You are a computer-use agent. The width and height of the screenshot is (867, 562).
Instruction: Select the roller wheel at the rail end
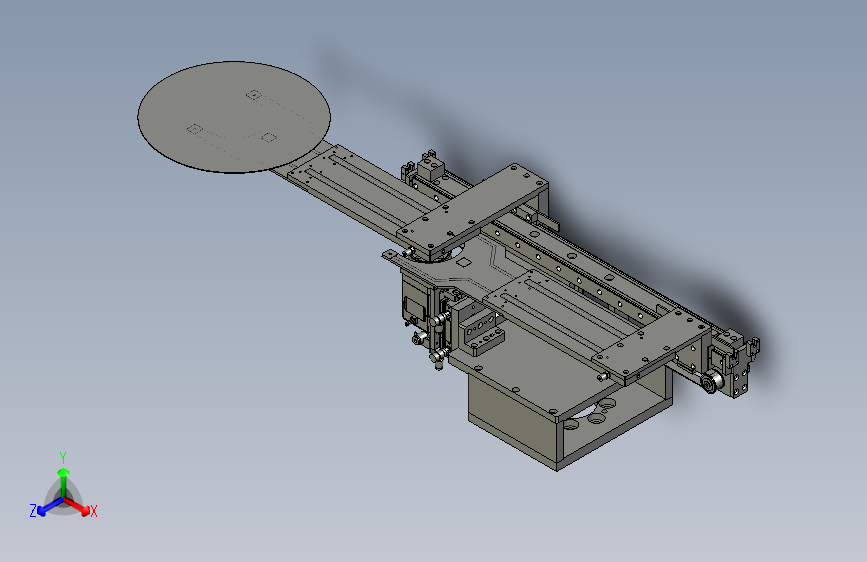(711, 382)
